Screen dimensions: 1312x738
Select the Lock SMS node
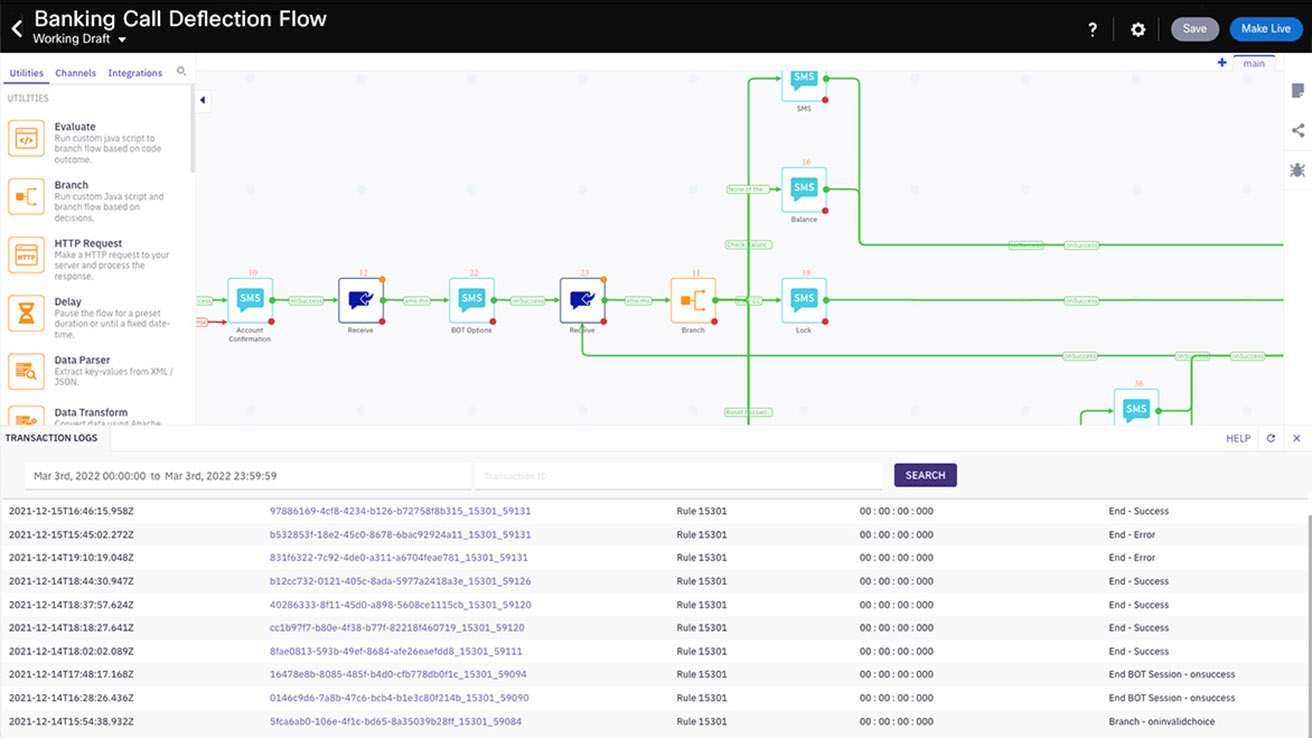pyautogui.click(x=804, y=300)
